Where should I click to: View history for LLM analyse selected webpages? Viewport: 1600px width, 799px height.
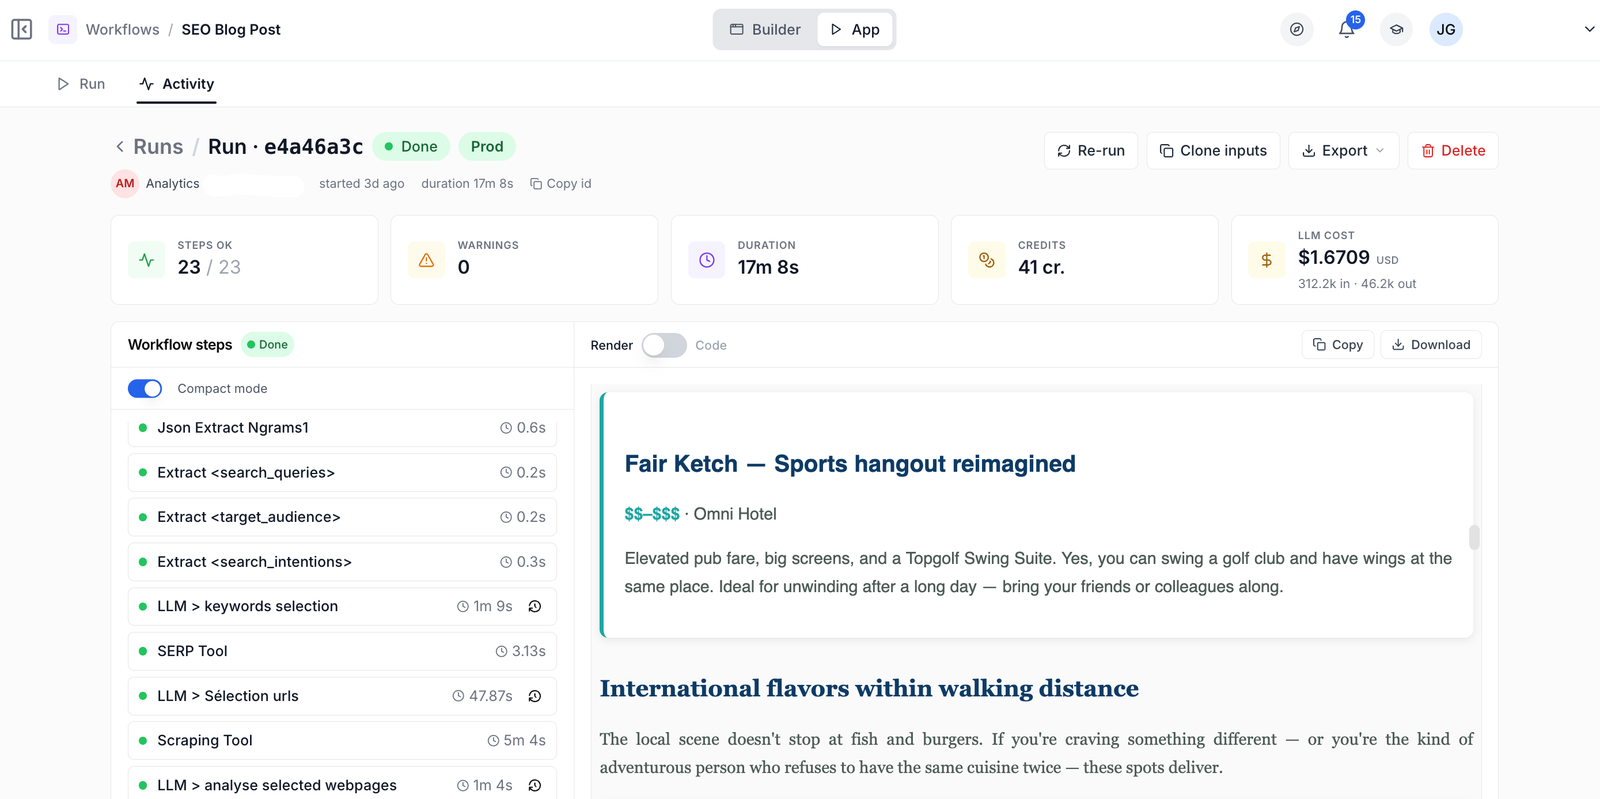tap(535, 786)
